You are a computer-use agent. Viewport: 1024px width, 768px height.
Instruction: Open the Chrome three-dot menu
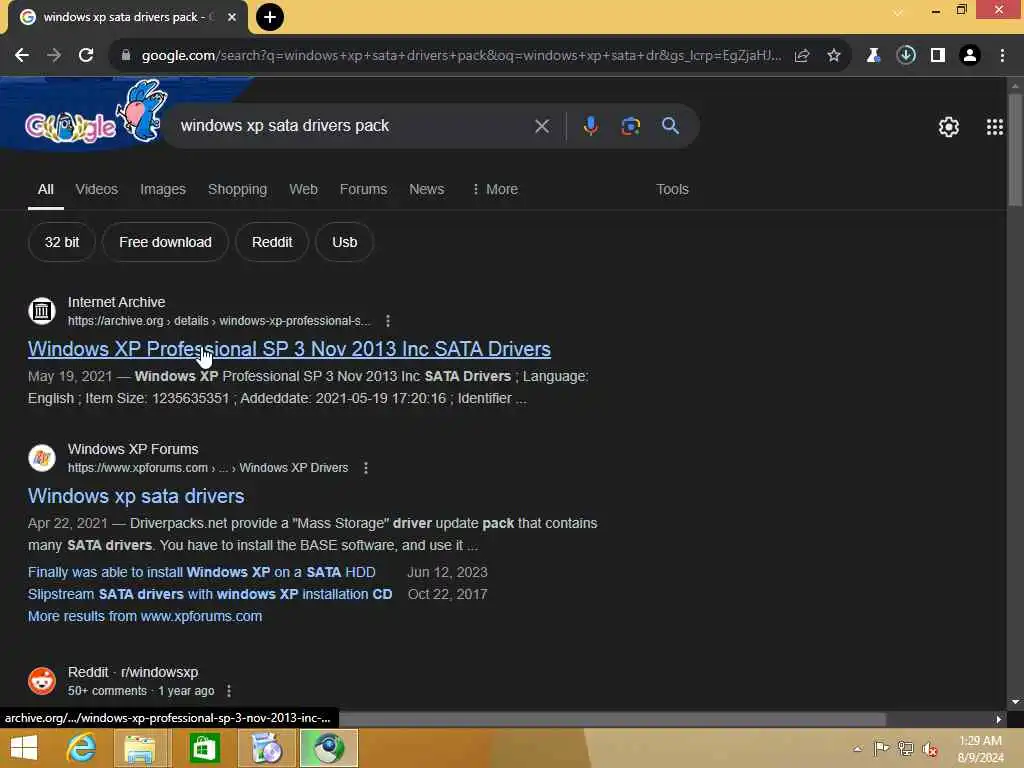point(1002,56)
